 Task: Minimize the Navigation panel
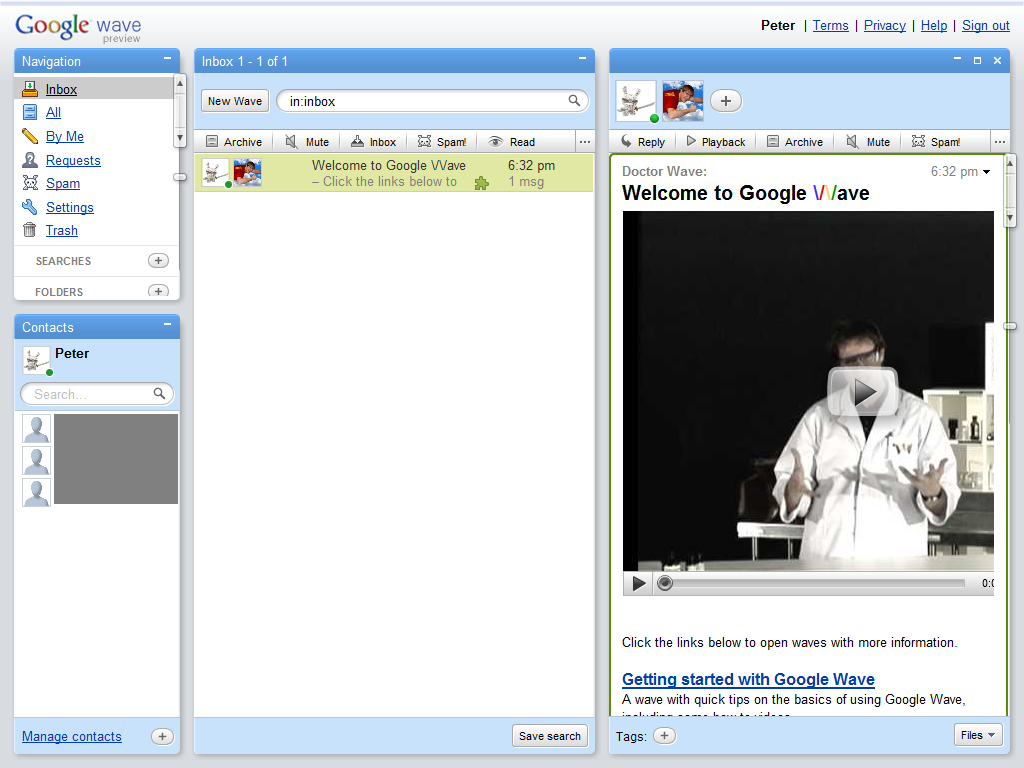tap(167, 59)
